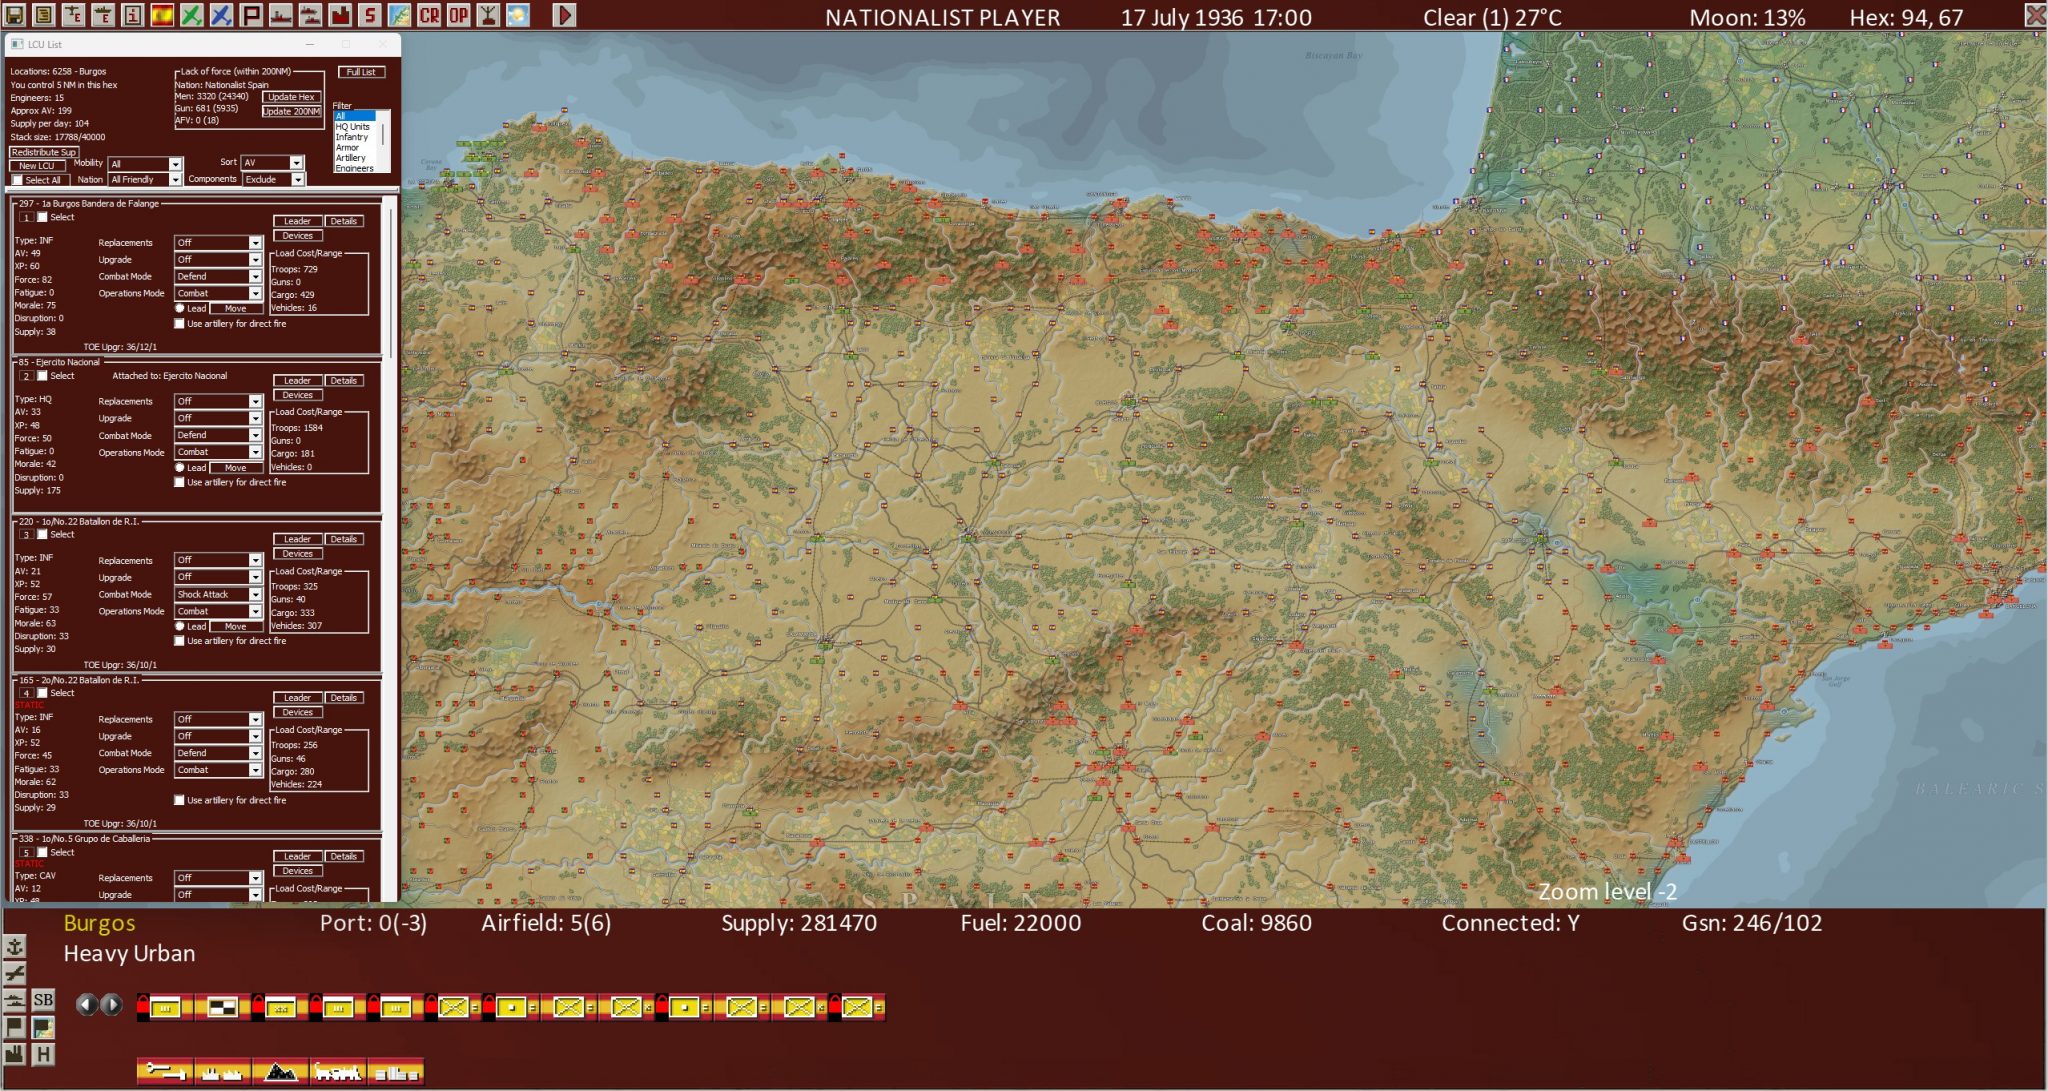Click the green airplane toolbar icon

click(191, 15)
